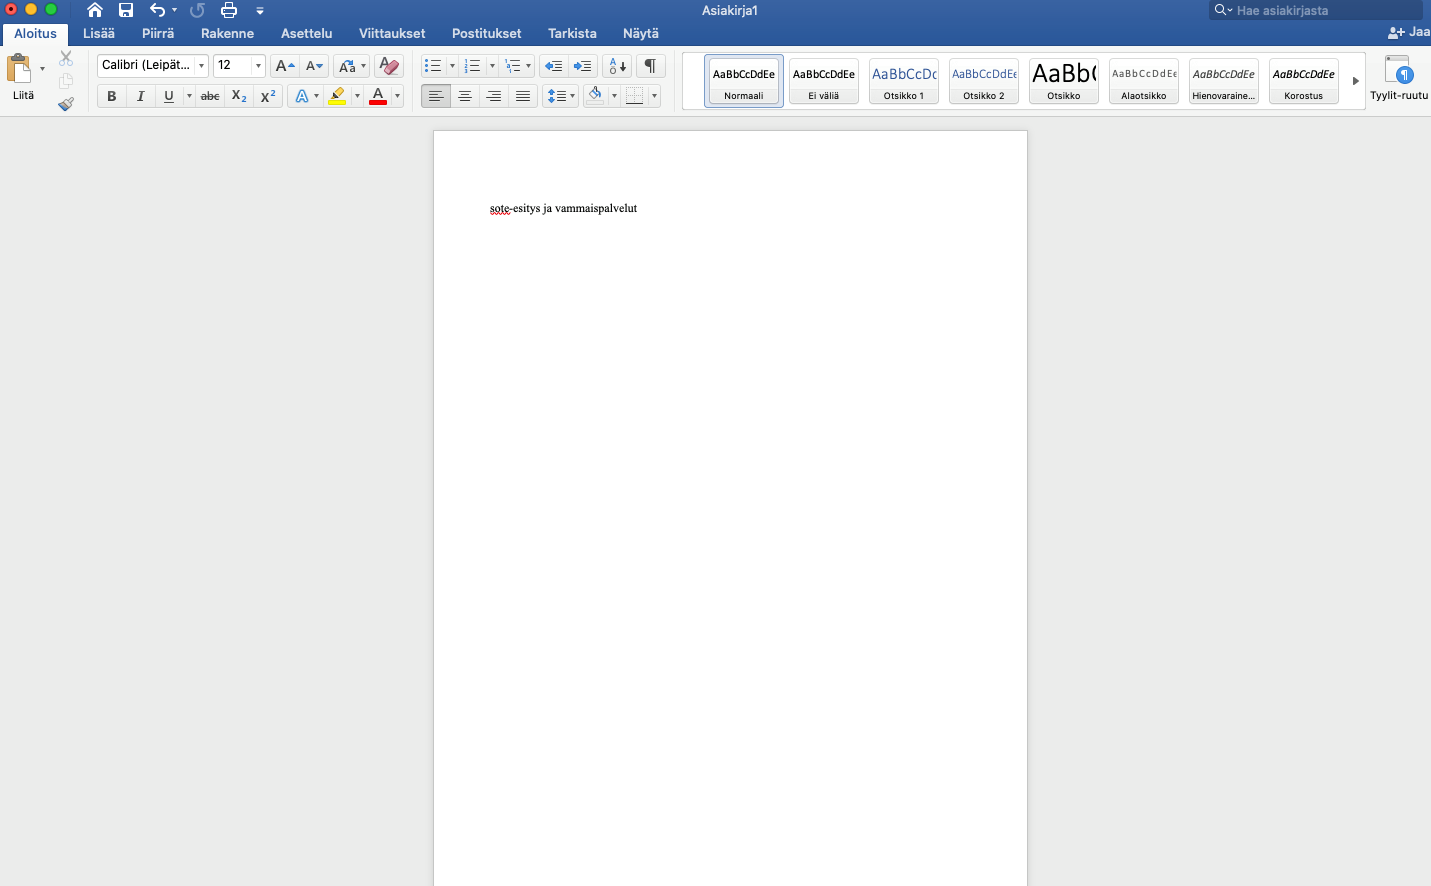Apply a multilevel list
The width and height of the screenshot is (1431, 886).
click(513, 66)
